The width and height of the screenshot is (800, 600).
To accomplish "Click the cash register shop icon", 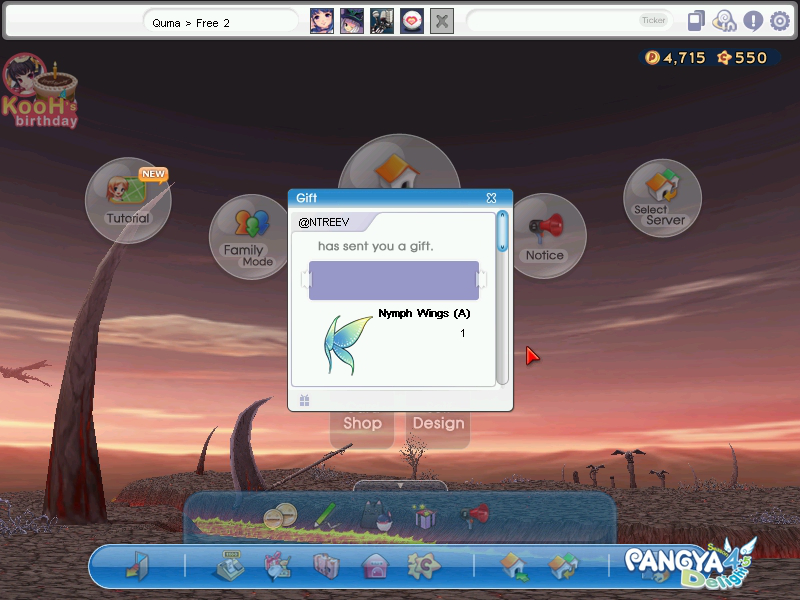I will pos(229,567).
